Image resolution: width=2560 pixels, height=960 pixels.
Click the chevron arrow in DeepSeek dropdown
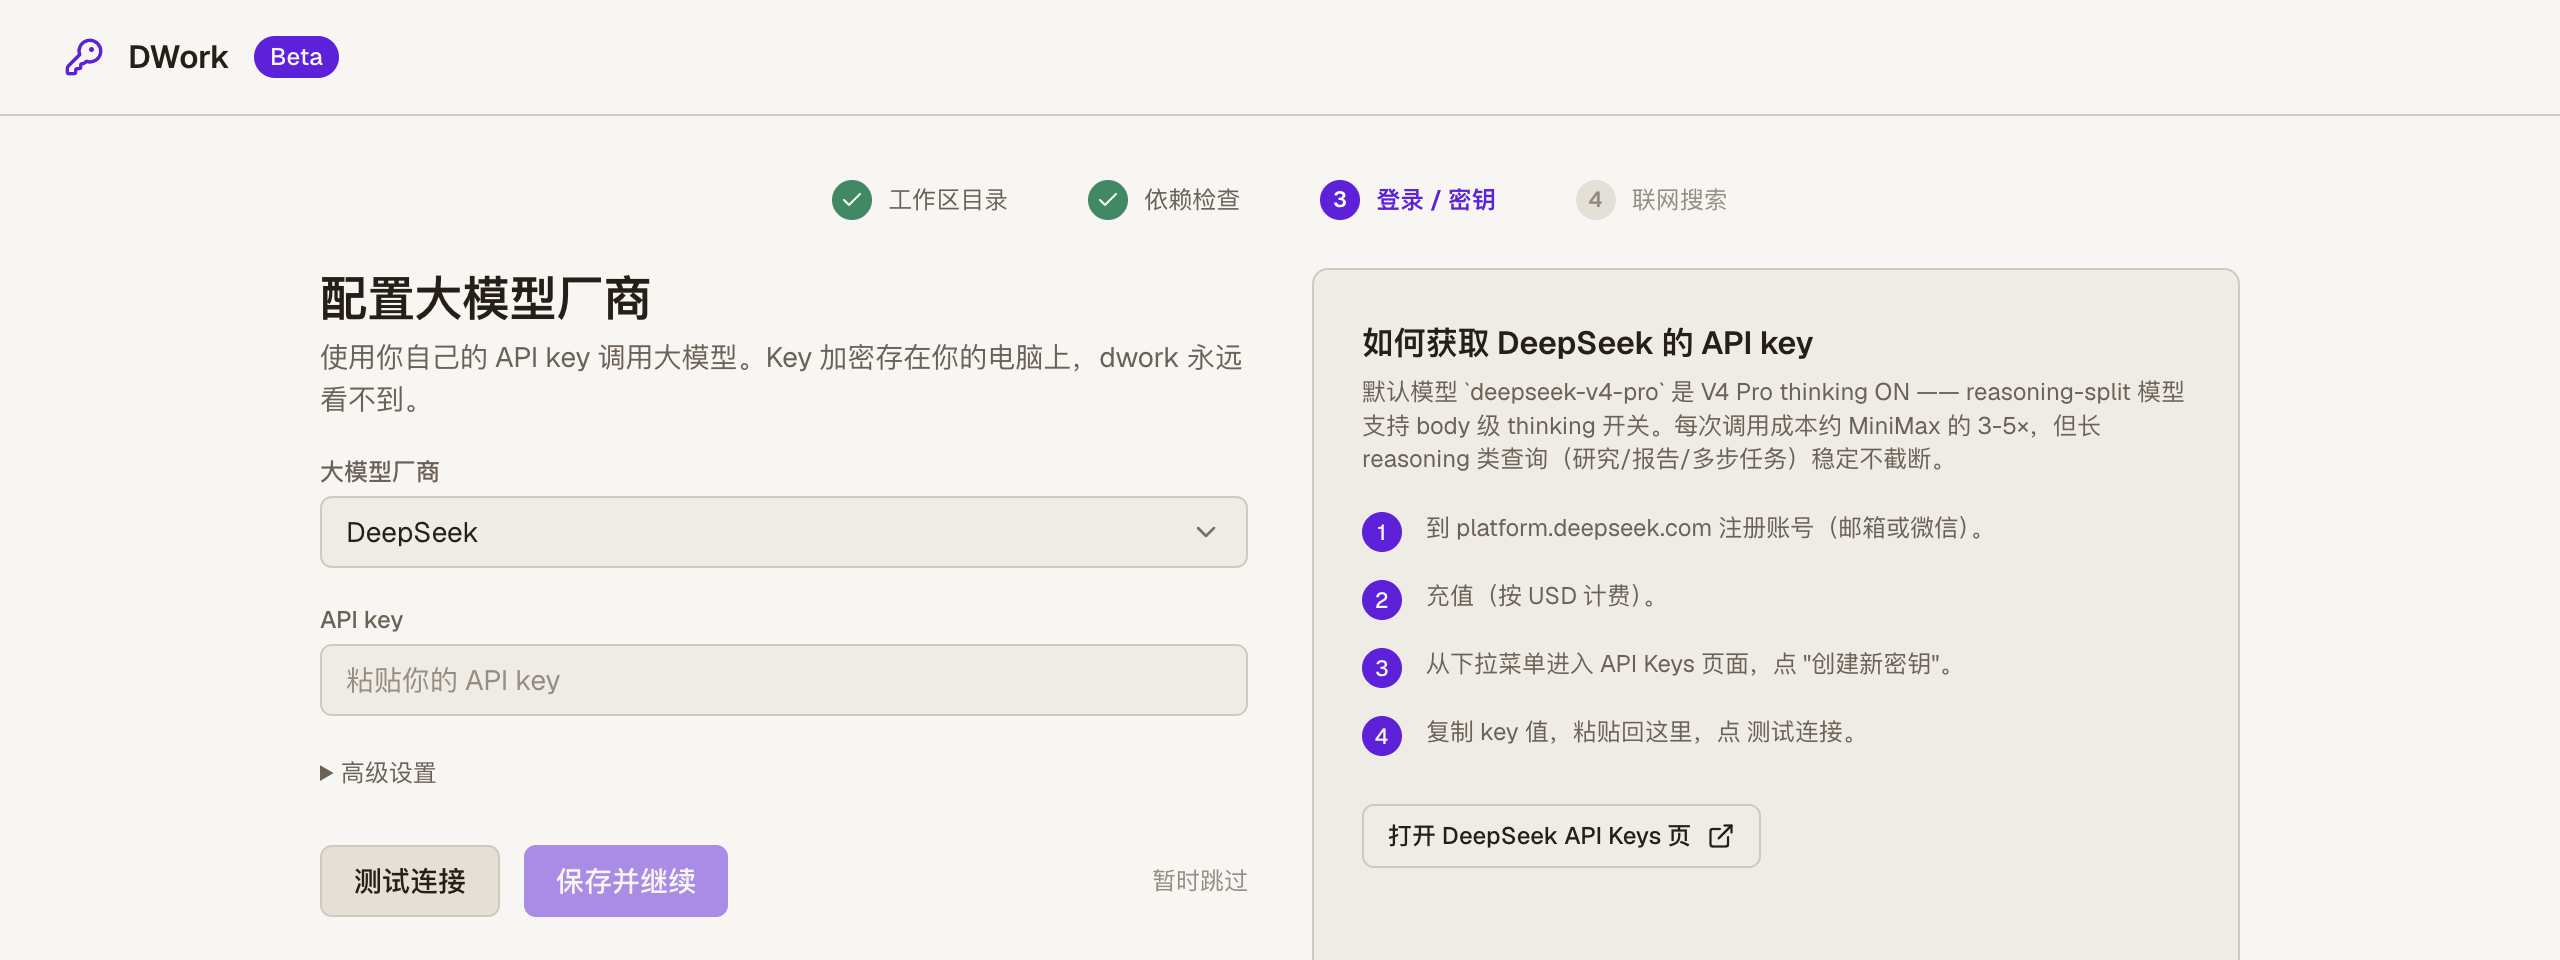point(1206,532)
